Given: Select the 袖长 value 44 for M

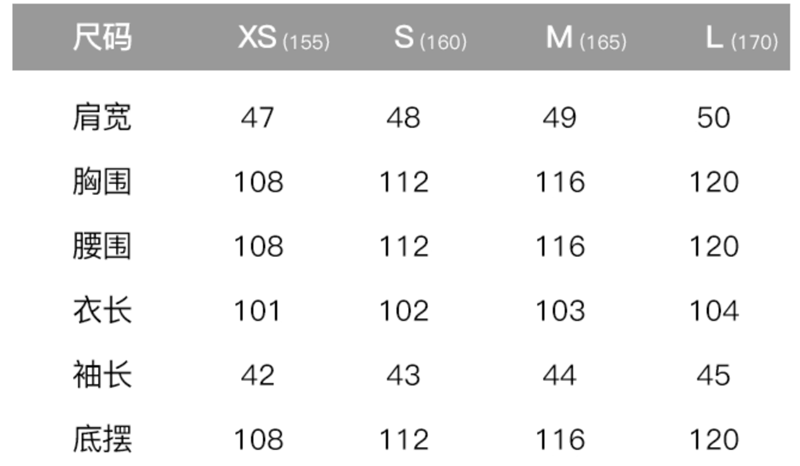Looking at the screenshot, I should [x=560, y=375].
